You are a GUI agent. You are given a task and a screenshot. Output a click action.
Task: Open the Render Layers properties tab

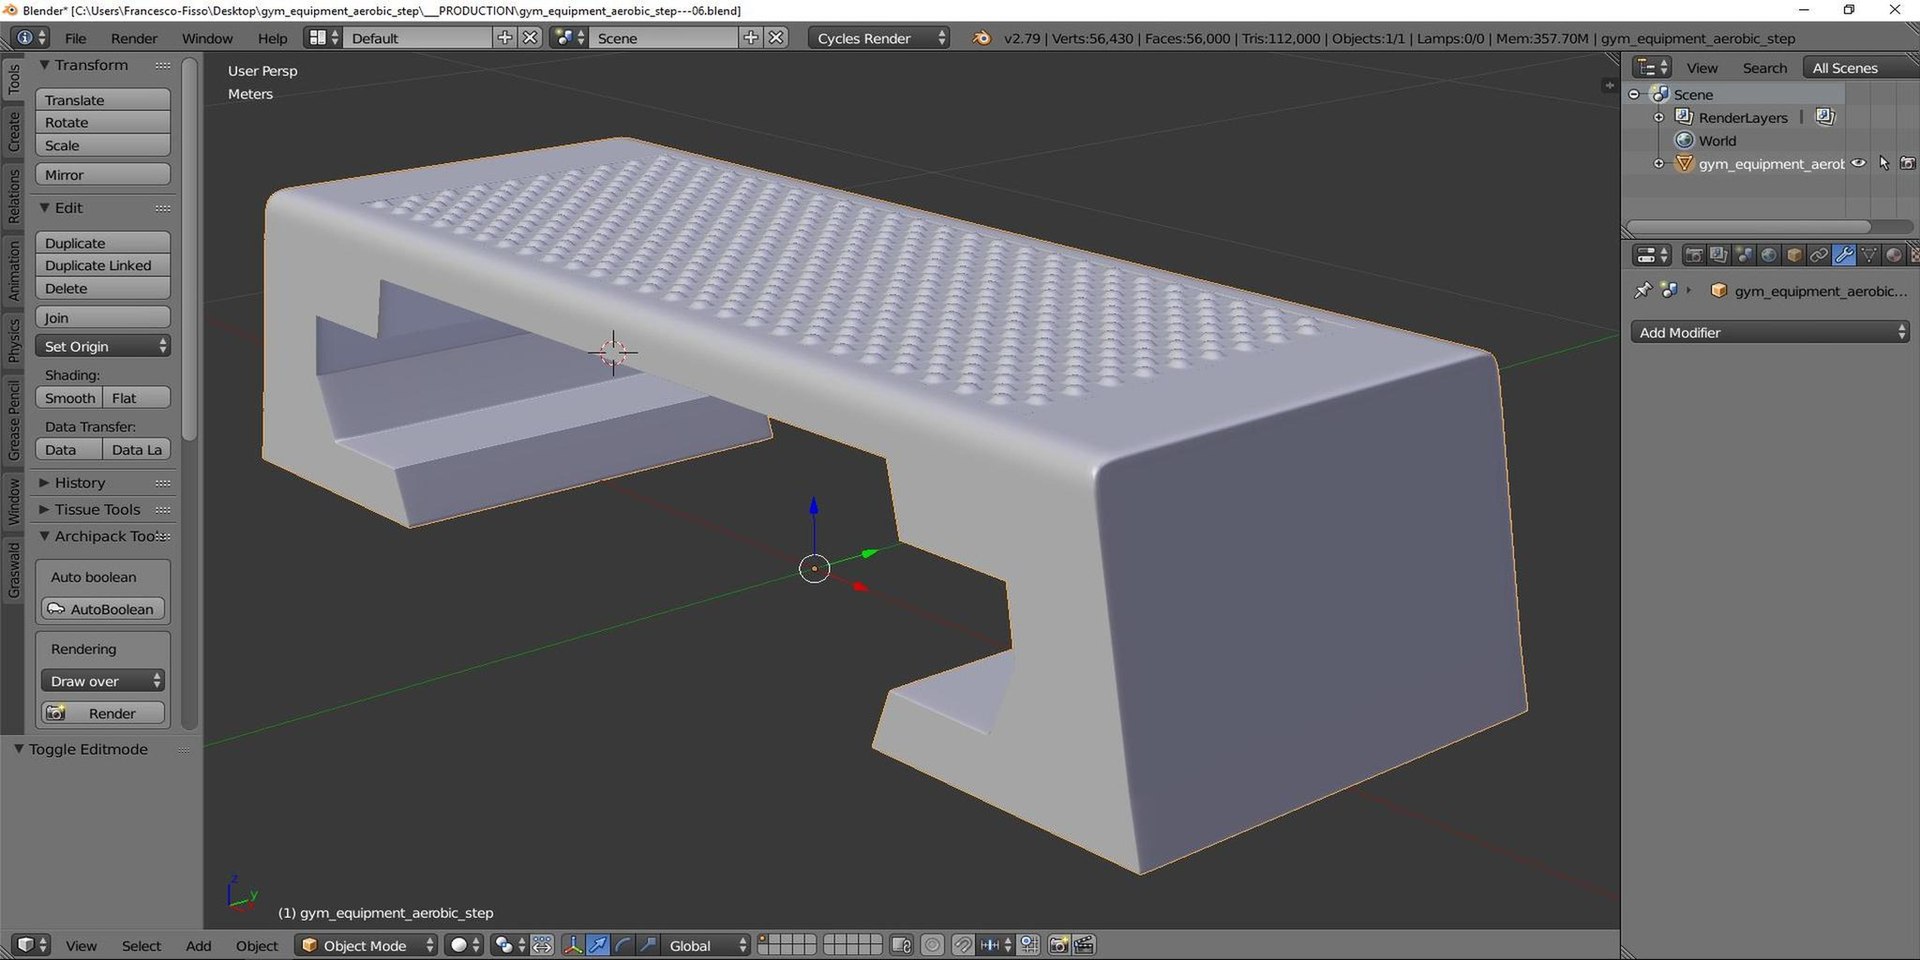pos(1718,256)
